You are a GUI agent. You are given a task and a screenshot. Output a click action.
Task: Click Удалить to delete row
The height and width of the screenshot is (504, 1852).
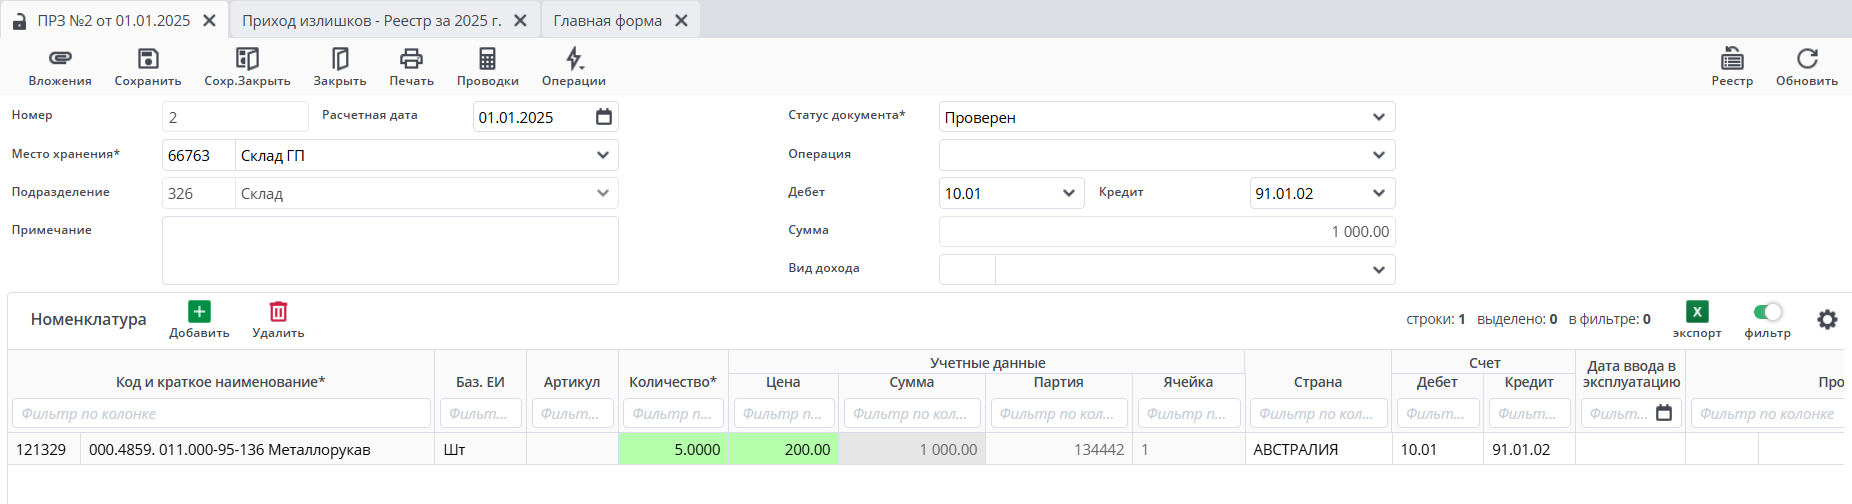278,312
